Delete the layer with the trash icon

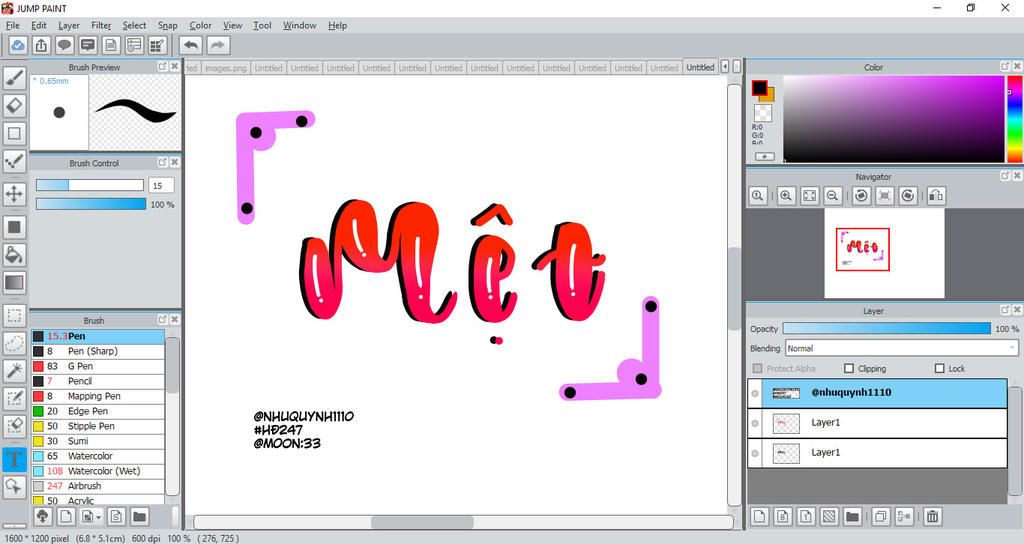933,517
